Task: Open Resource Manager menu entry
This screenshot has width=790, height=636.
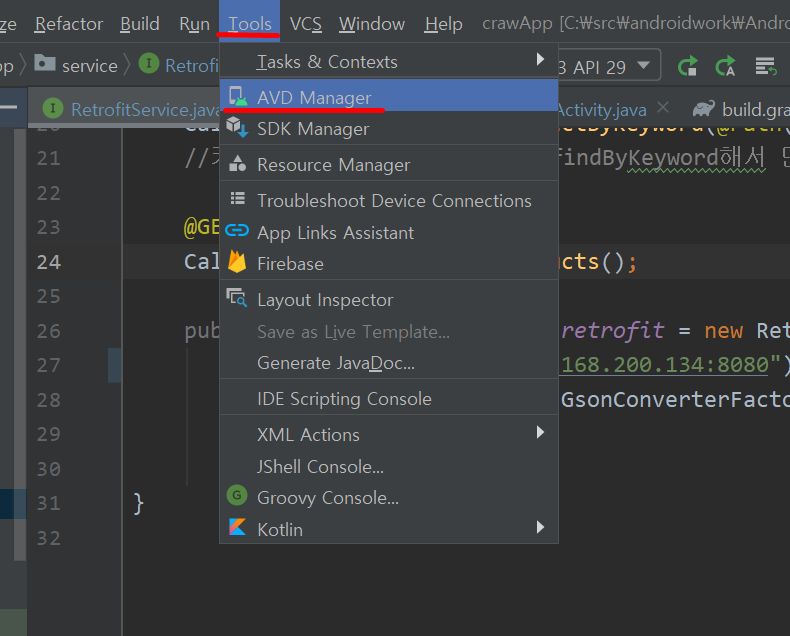Action: [389, 164]
